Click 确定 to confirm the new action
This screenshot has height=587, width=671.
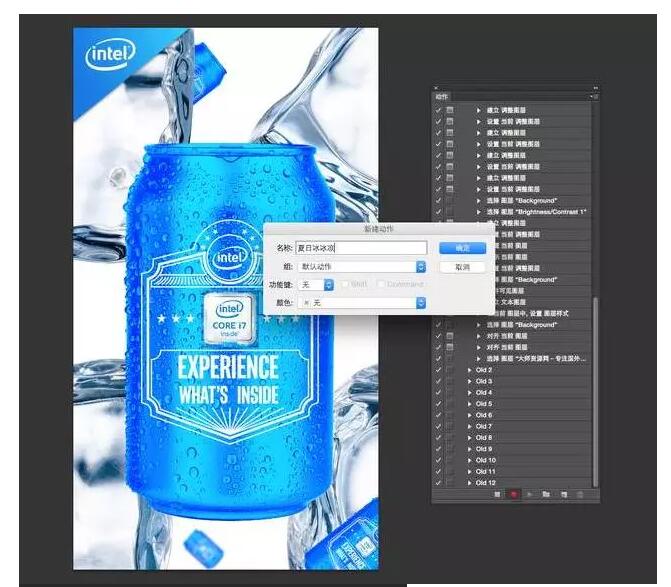[462, 247]
